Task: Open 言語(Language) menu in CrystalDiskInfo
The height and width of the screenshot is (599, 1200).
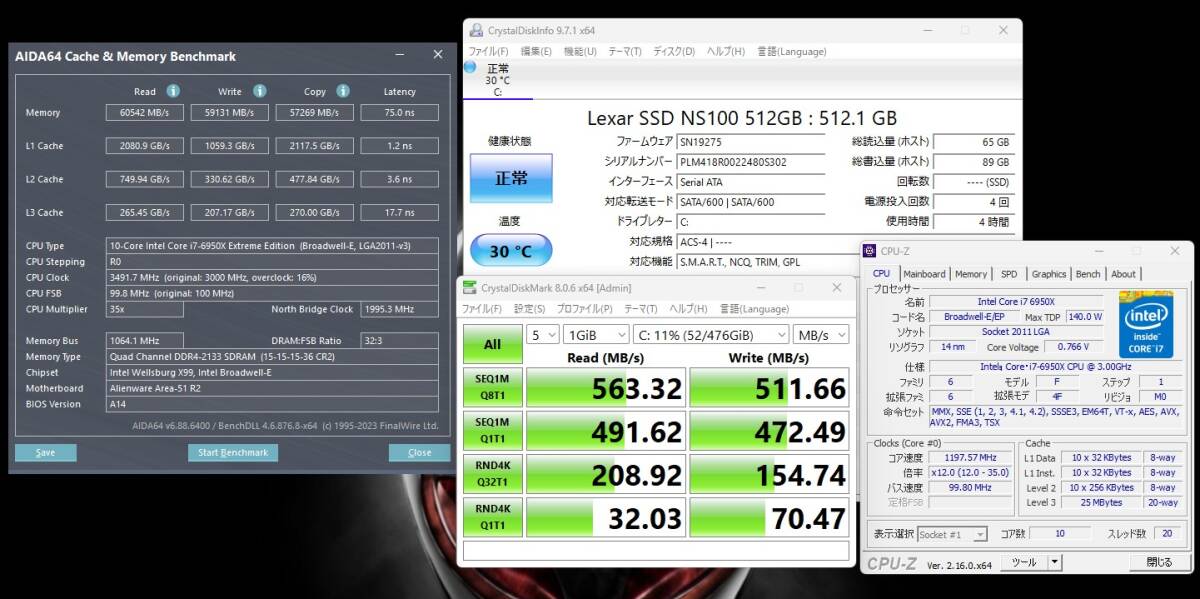Action: pos(792,51)
